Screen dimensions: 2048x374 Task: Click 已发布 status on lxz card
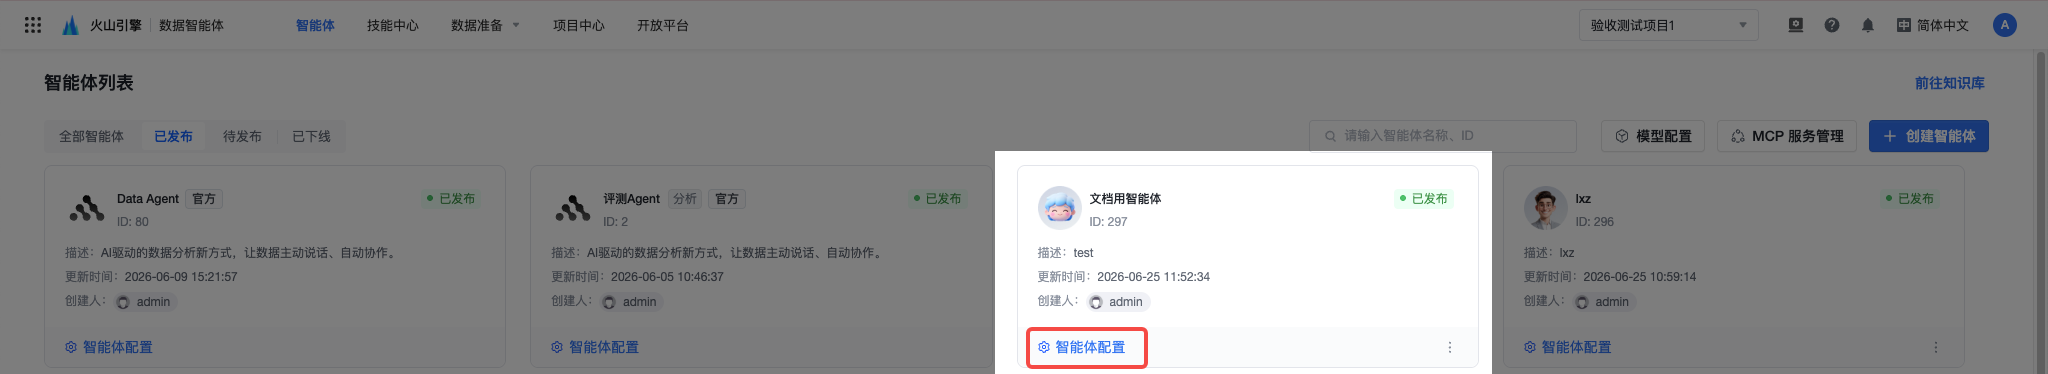point(1909,199)
